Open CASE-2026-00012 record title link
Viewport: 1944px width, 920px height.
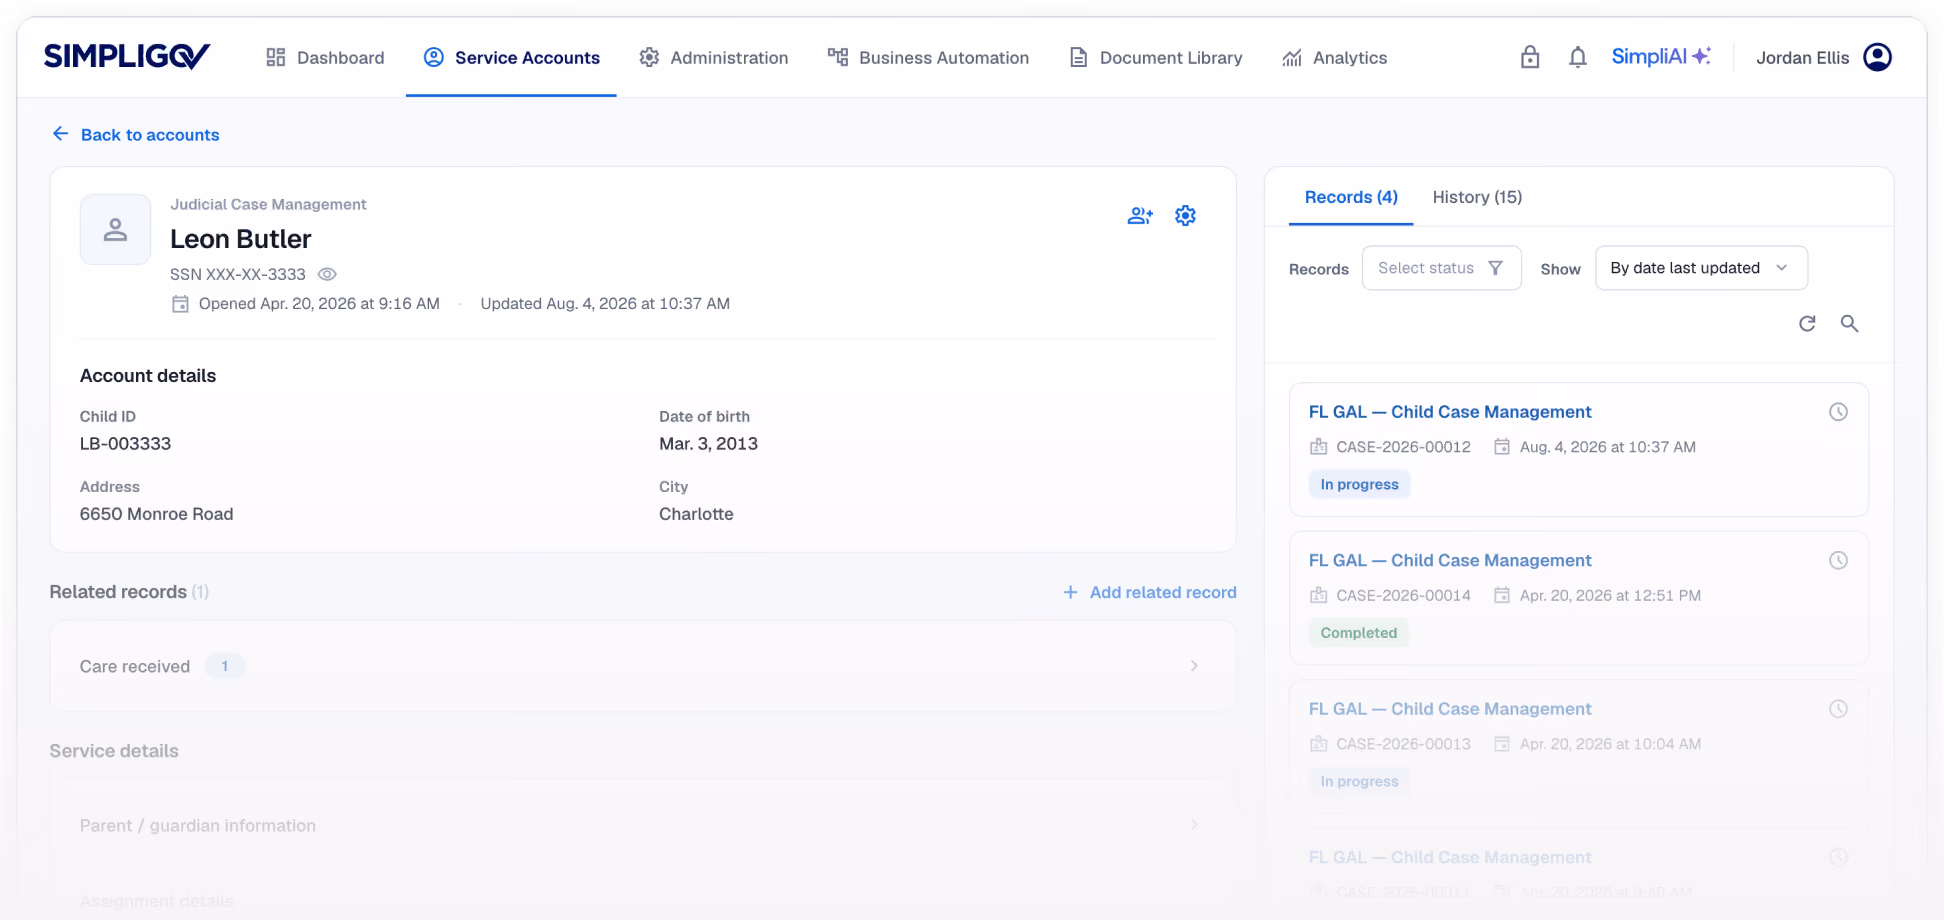pos(1449,412)
